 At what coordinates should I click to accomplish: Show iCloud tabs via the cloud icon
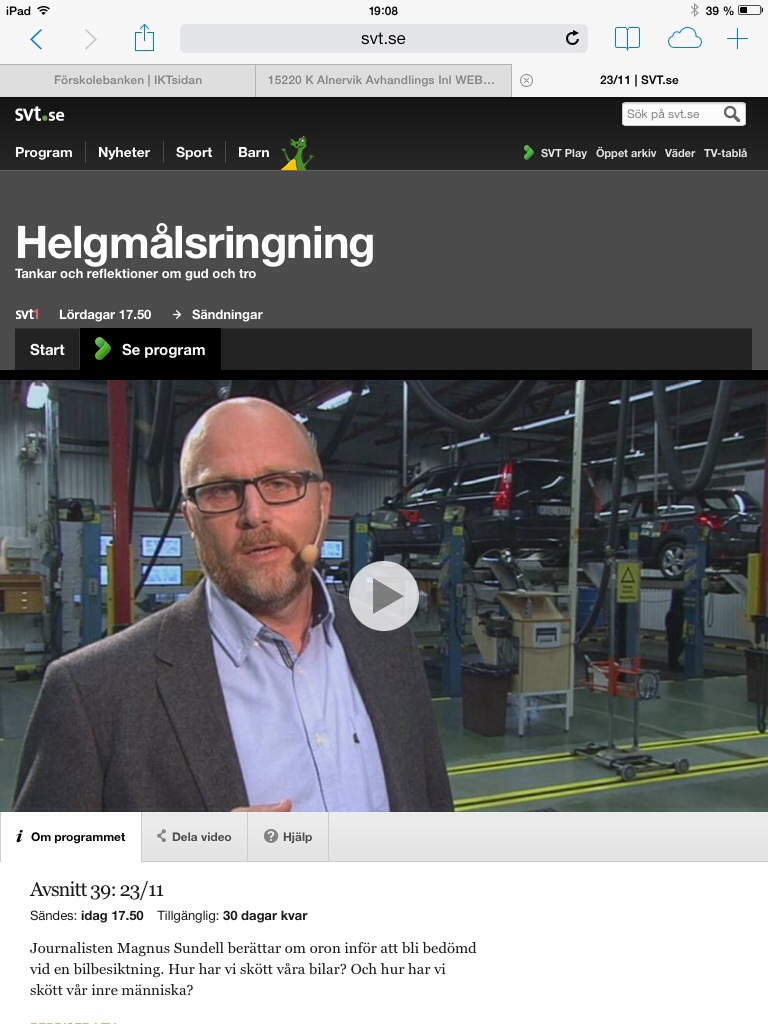click(x=684, y=39)
